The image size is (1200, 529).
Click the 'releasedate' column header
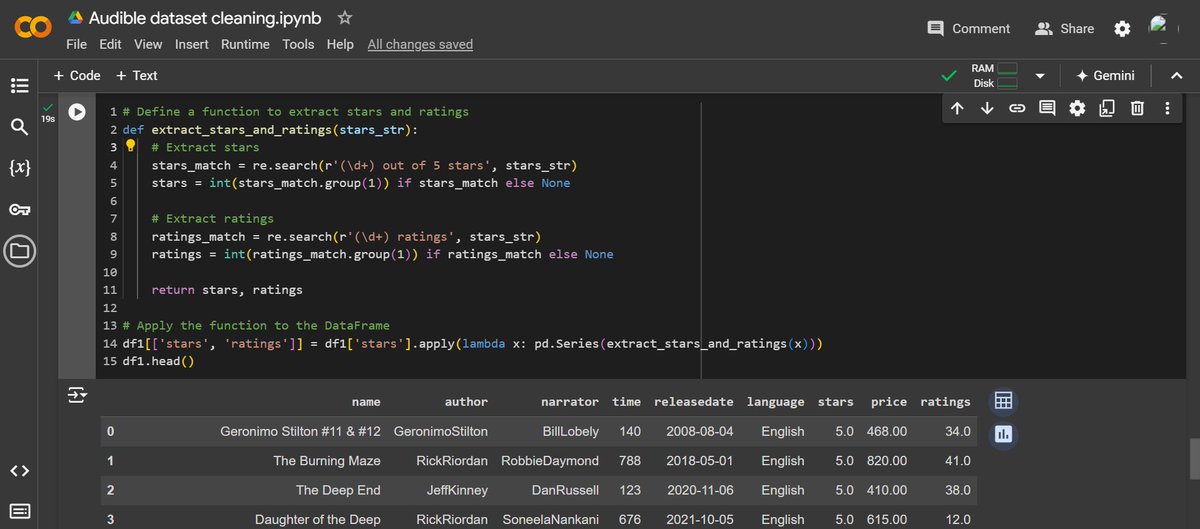point(693,402)
